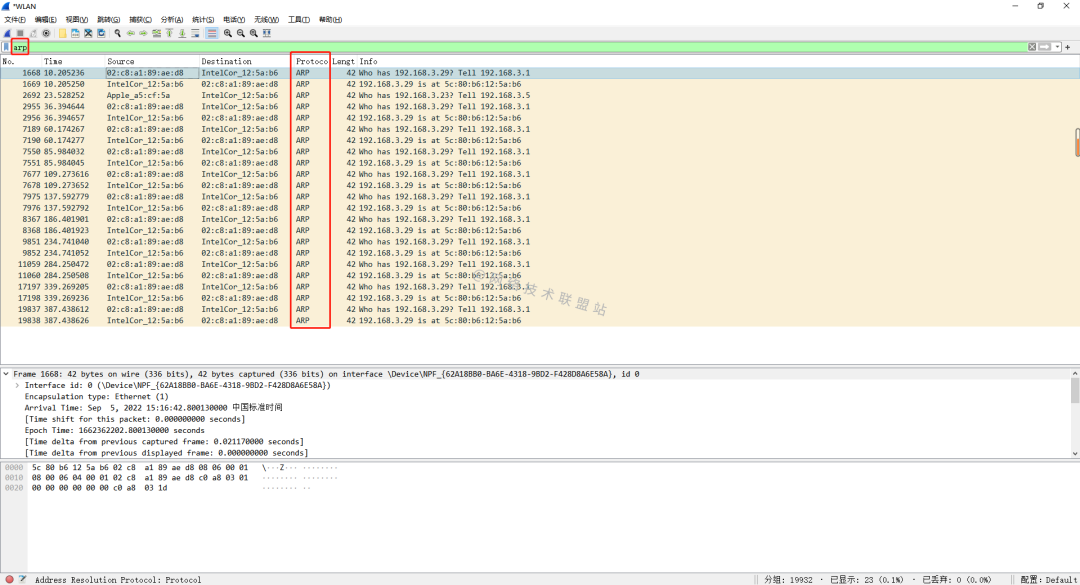Click hex bytes row 0010
The height and width of the screenshot is (585, 1080).
click(x=140, y=478)
